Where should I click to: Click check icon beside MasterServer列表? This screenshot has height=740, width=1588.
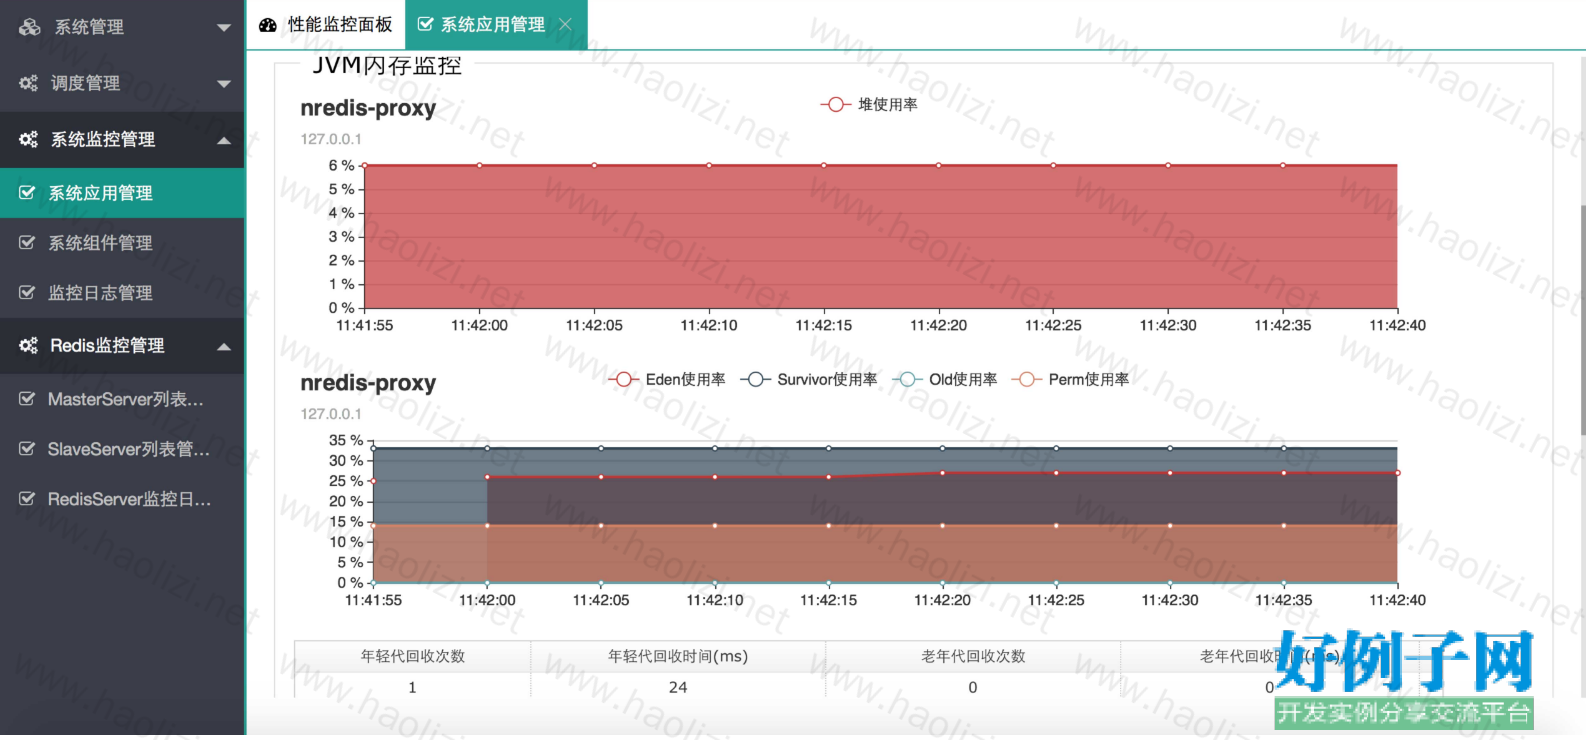[27, 399]
